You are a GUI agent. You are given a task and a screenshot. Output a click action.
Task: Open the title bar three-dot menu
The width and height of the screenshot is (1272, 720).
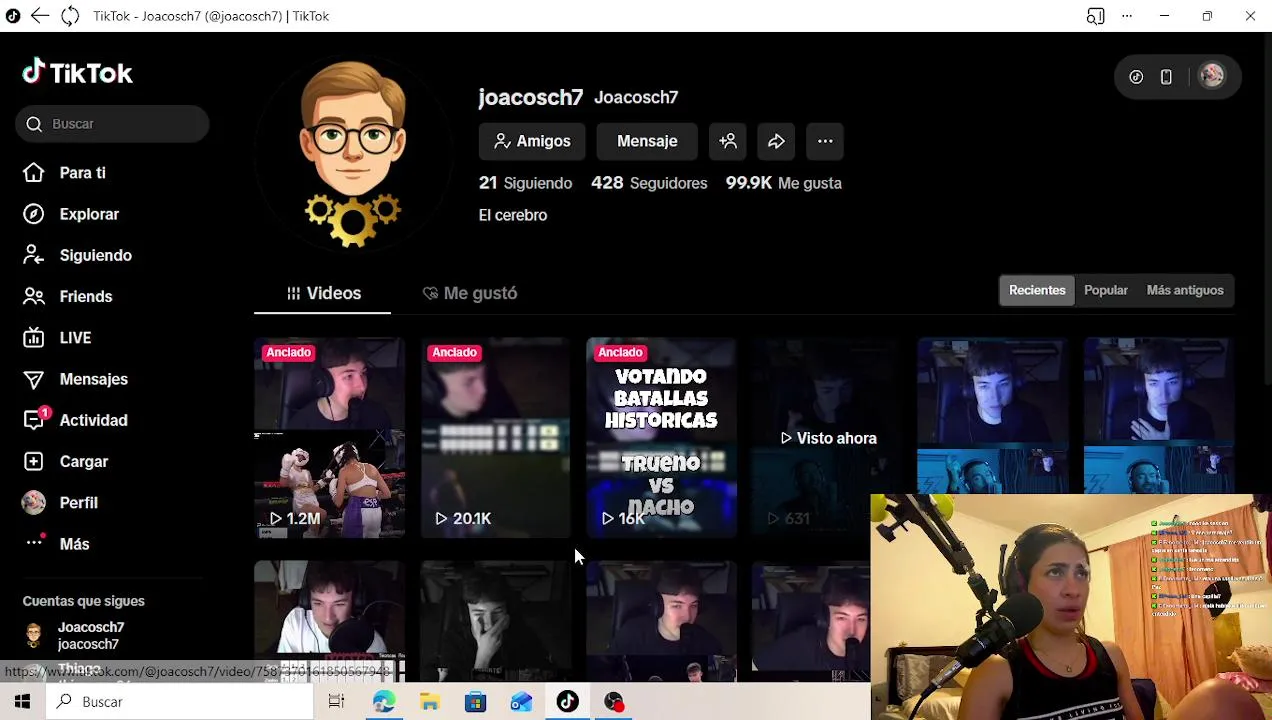click(x=1127, y=16)
